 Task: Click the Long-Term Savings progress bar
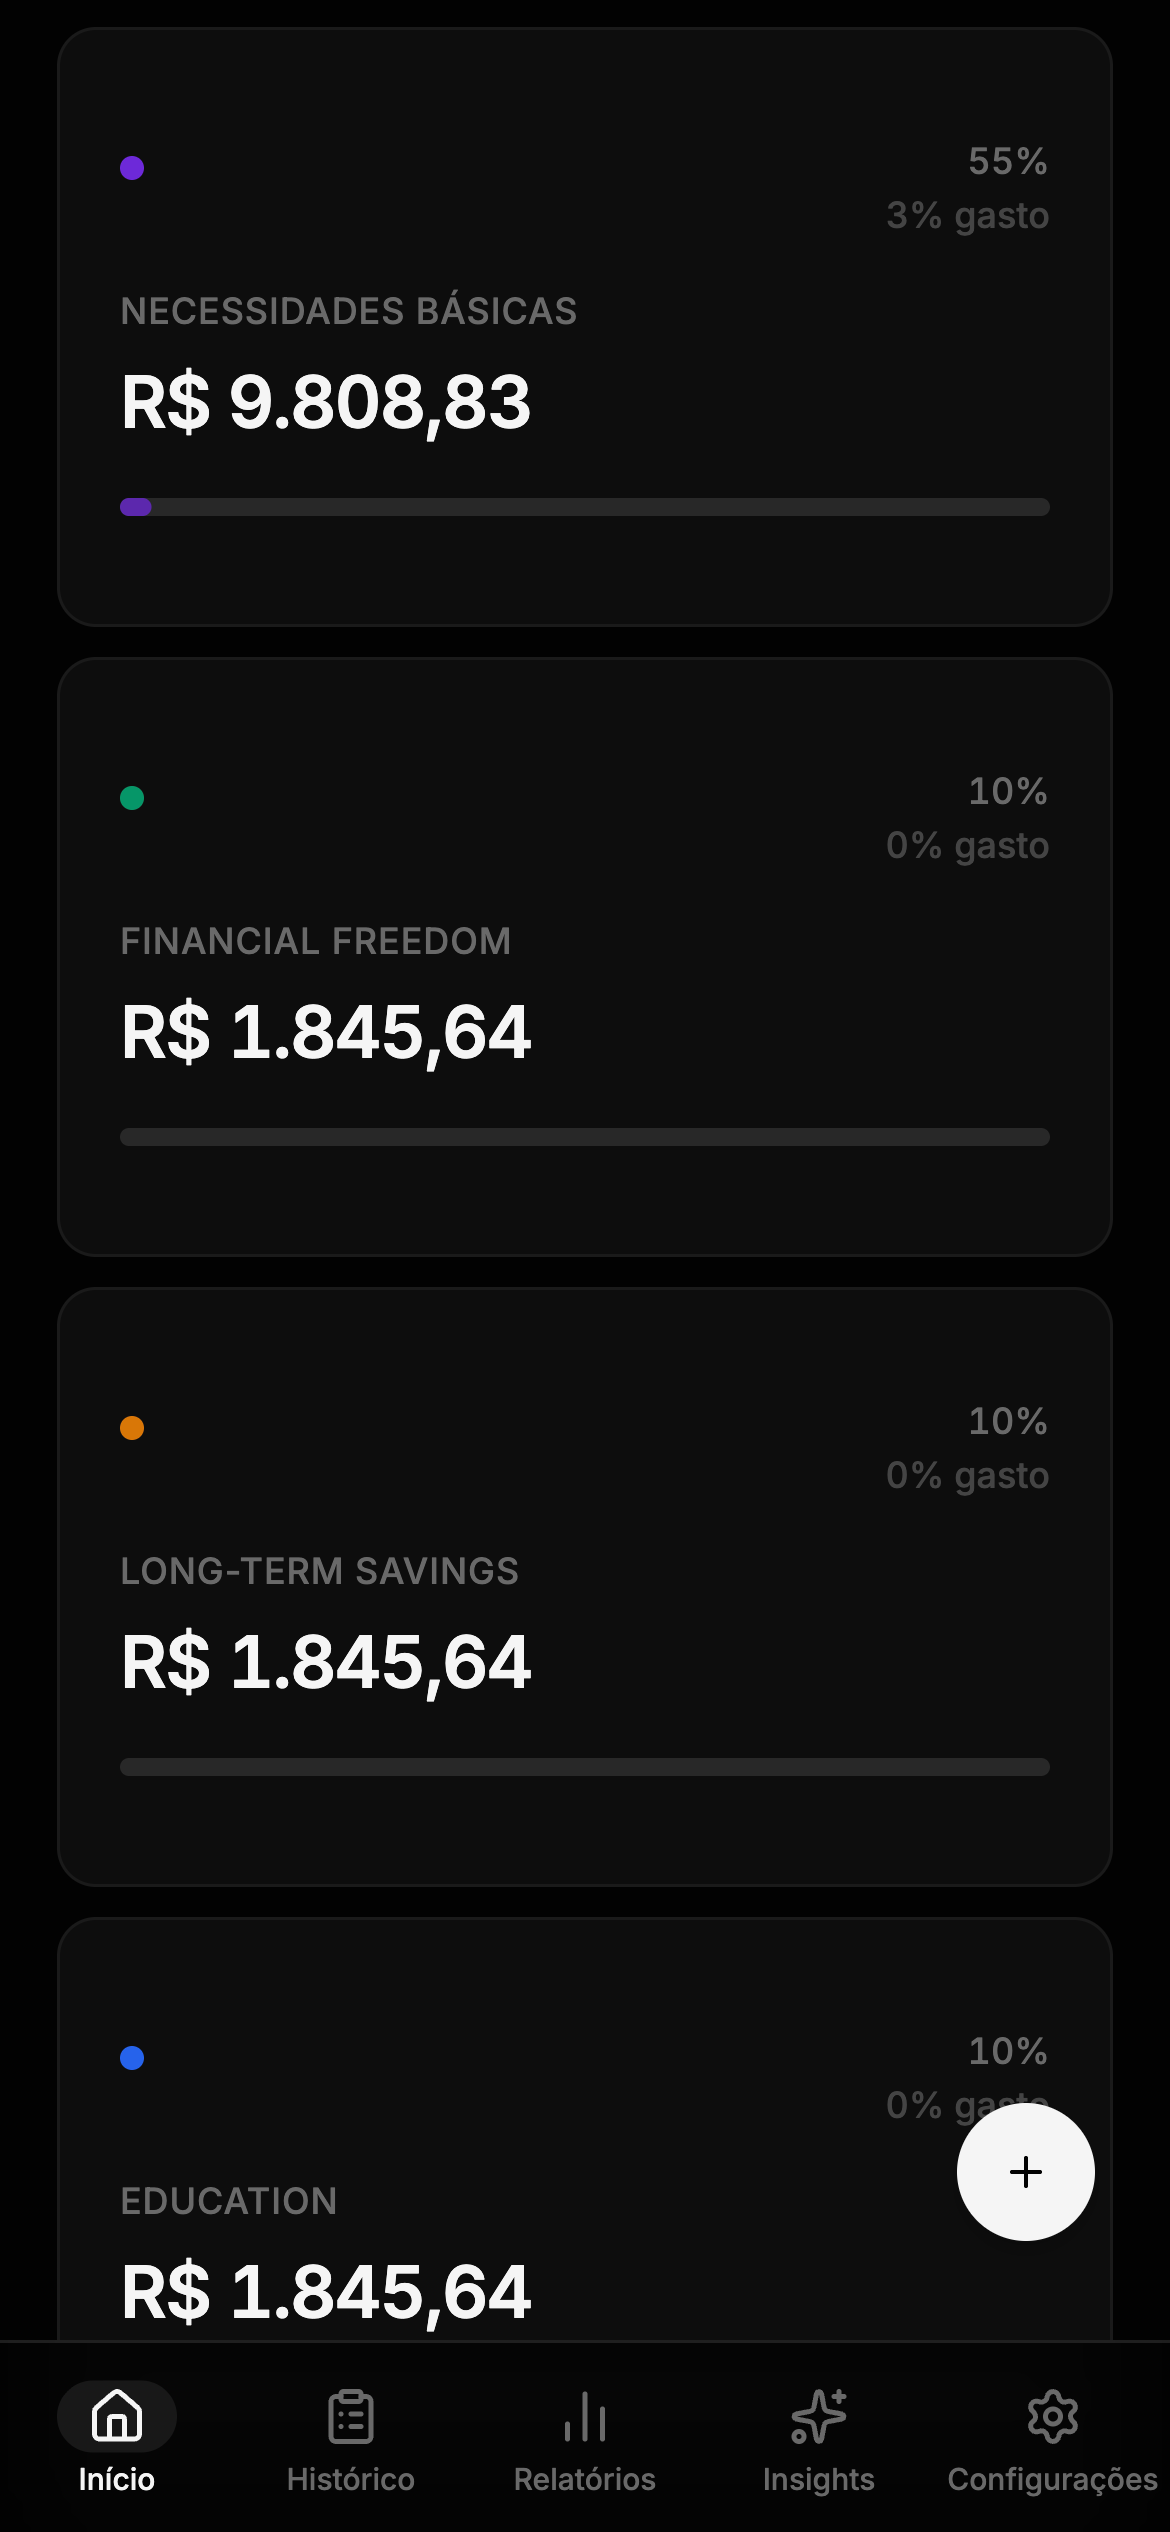585,1767
